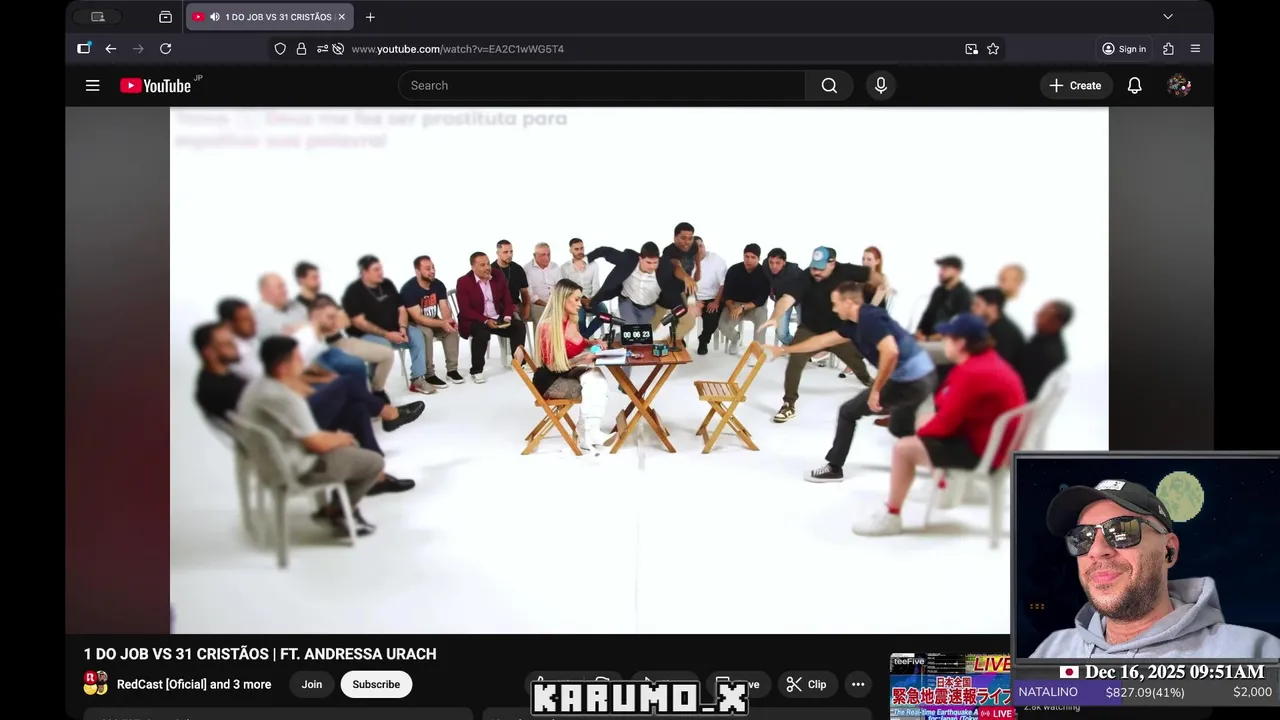This screenshot has width=1280, height=720.
Task: Open the RedCast channel avatar
Action: pyautogui.click(x=96, y=684)
